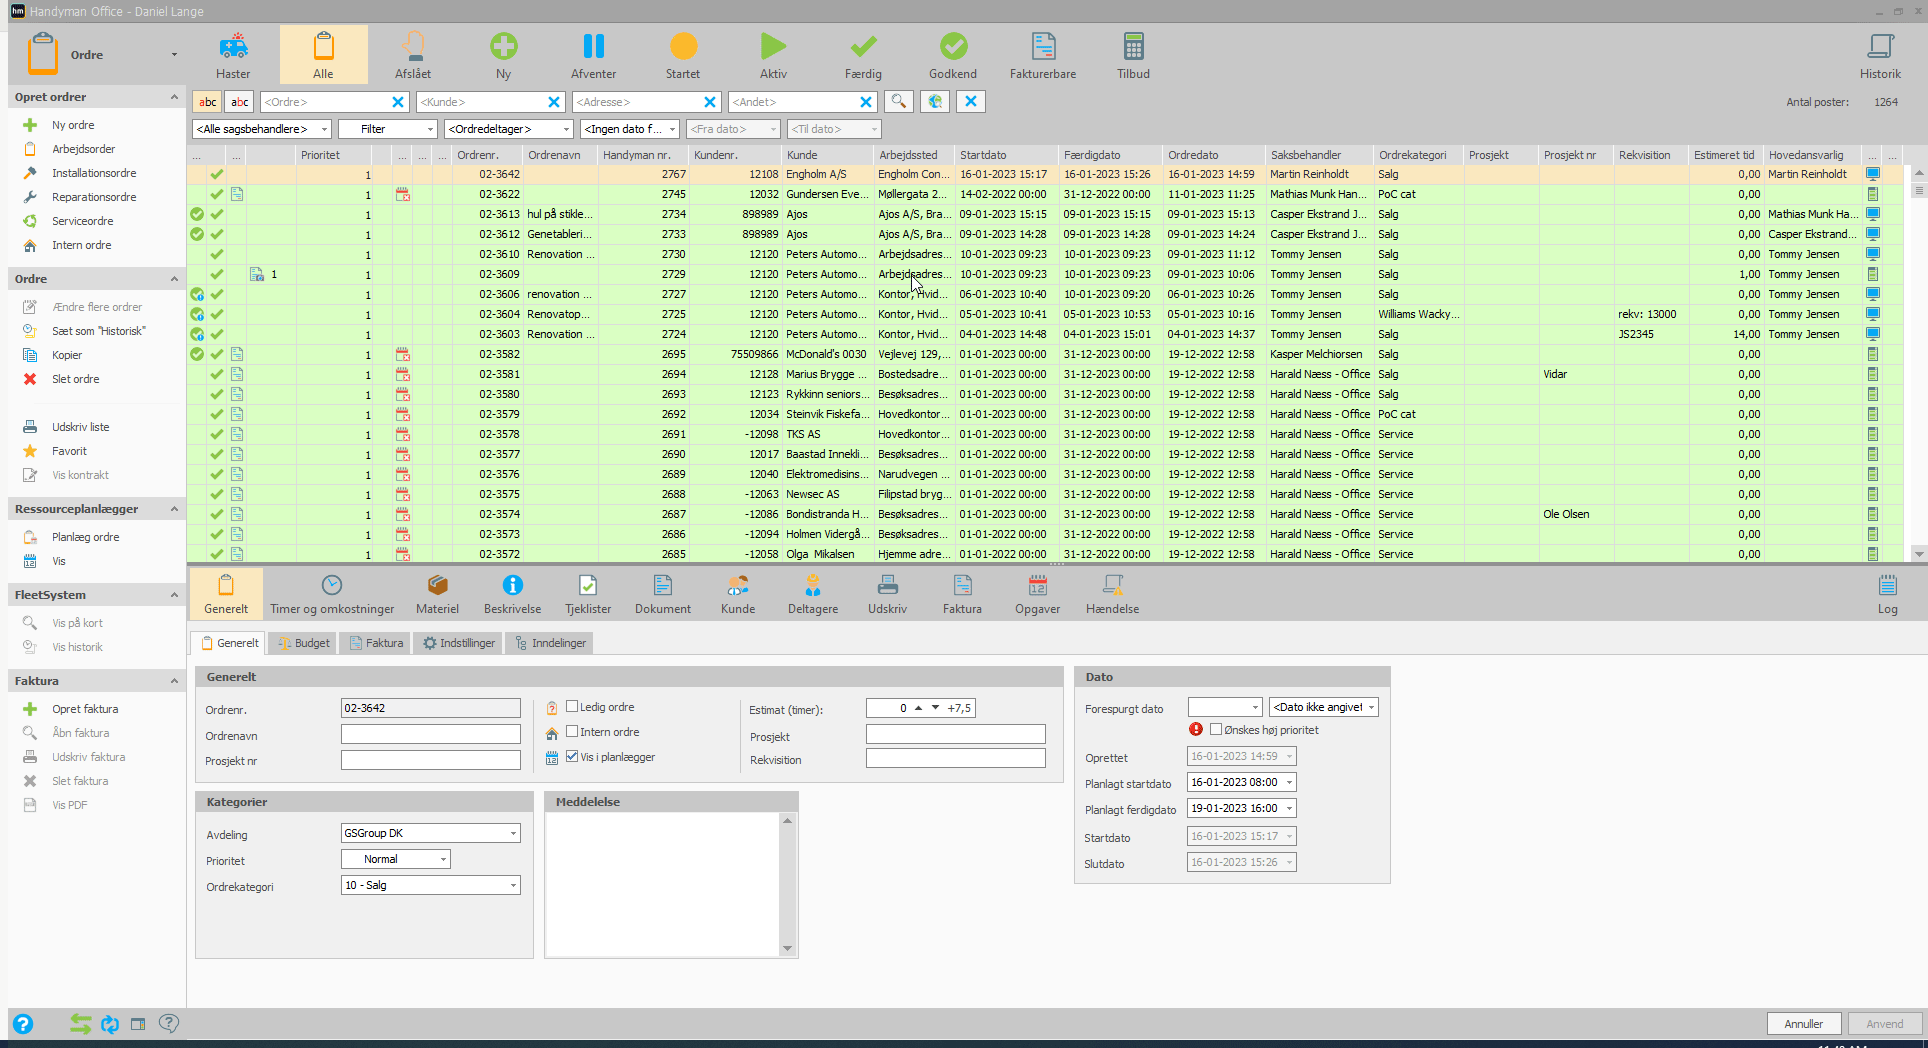Open the Haster orders filter
Image resolution: width=1928 pixels, height=1048 pixels.
tap(233, 55)
